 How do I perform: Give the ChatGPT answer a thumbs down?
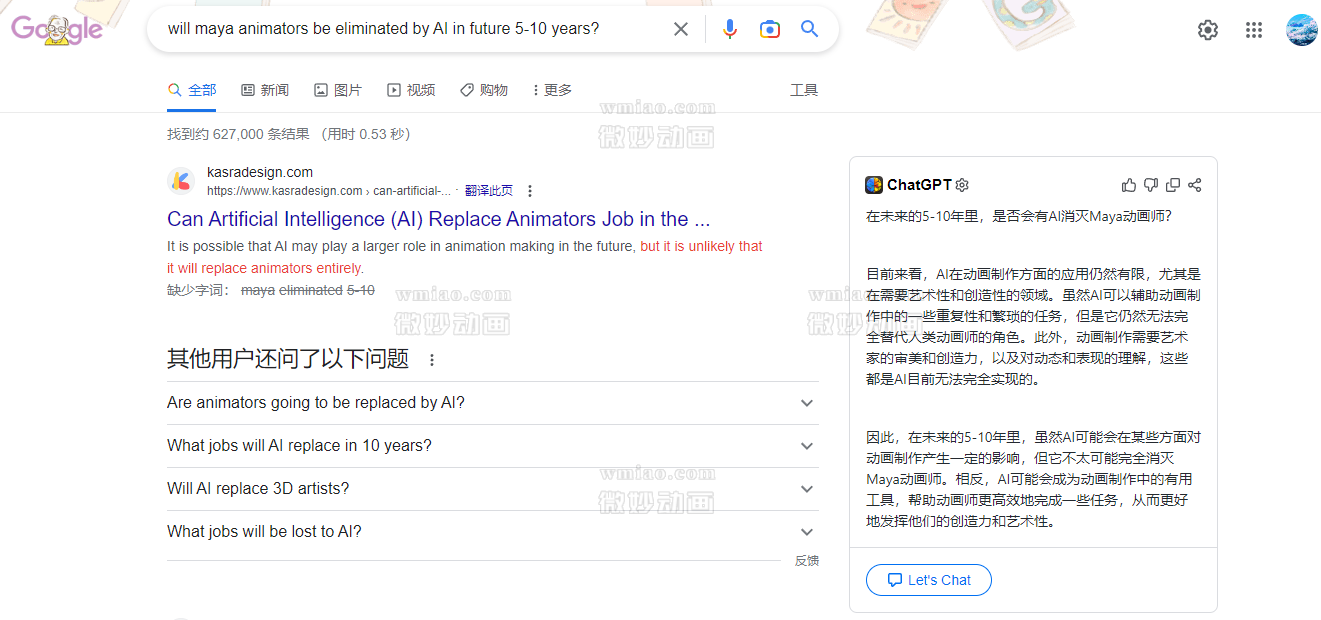click(1151, 184)
